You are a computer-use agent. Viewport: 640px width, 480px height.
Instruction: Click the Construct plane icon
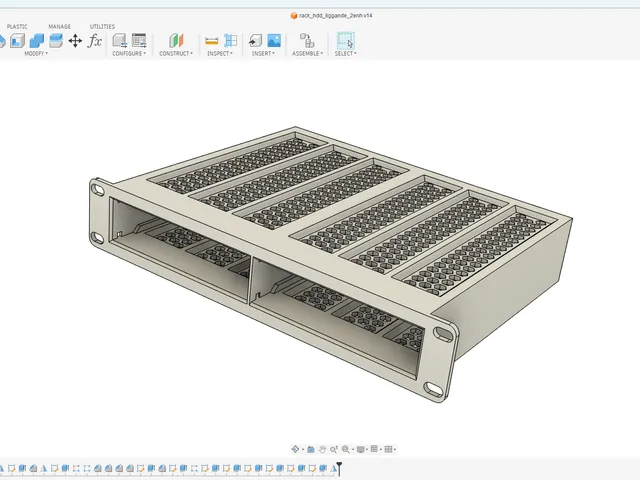176,41
